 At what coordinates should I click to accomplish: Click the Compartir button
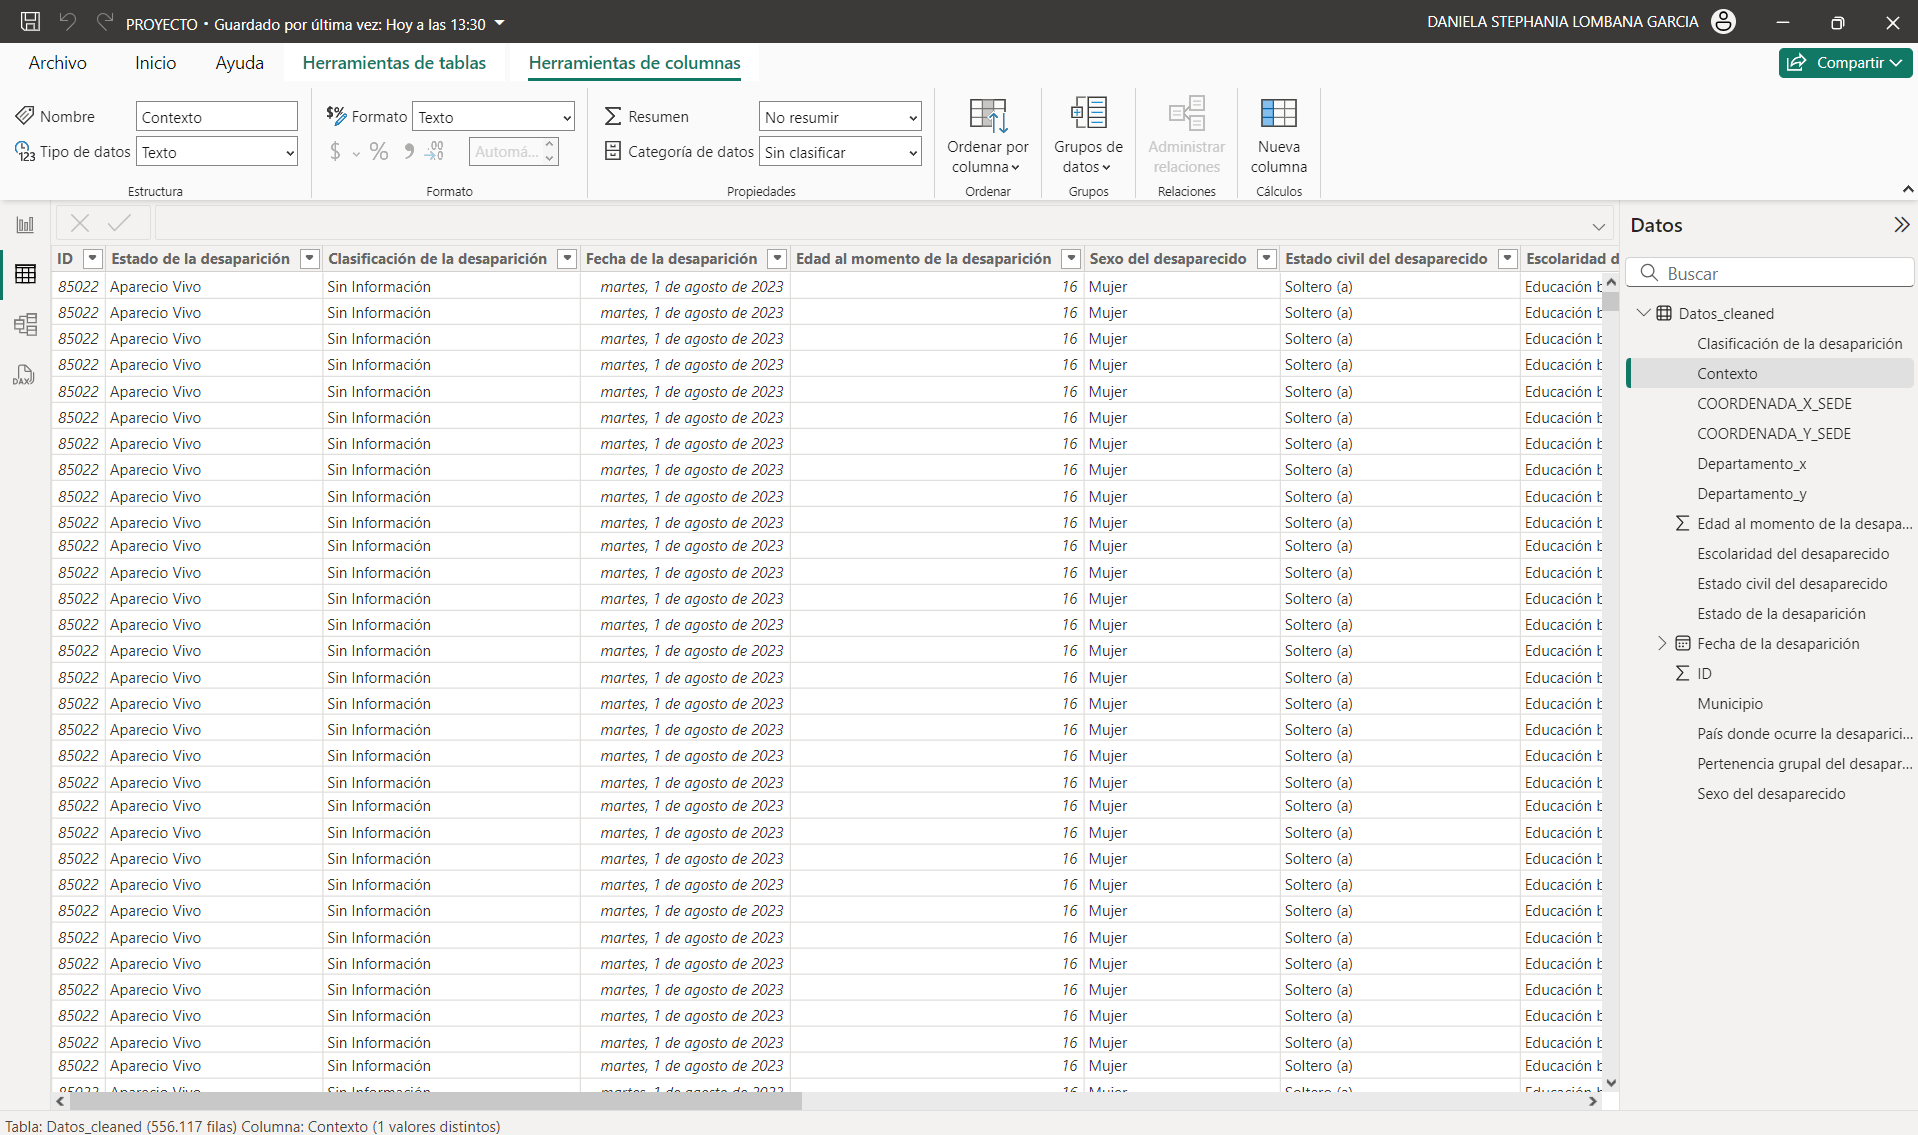[x=1845, y=62]
